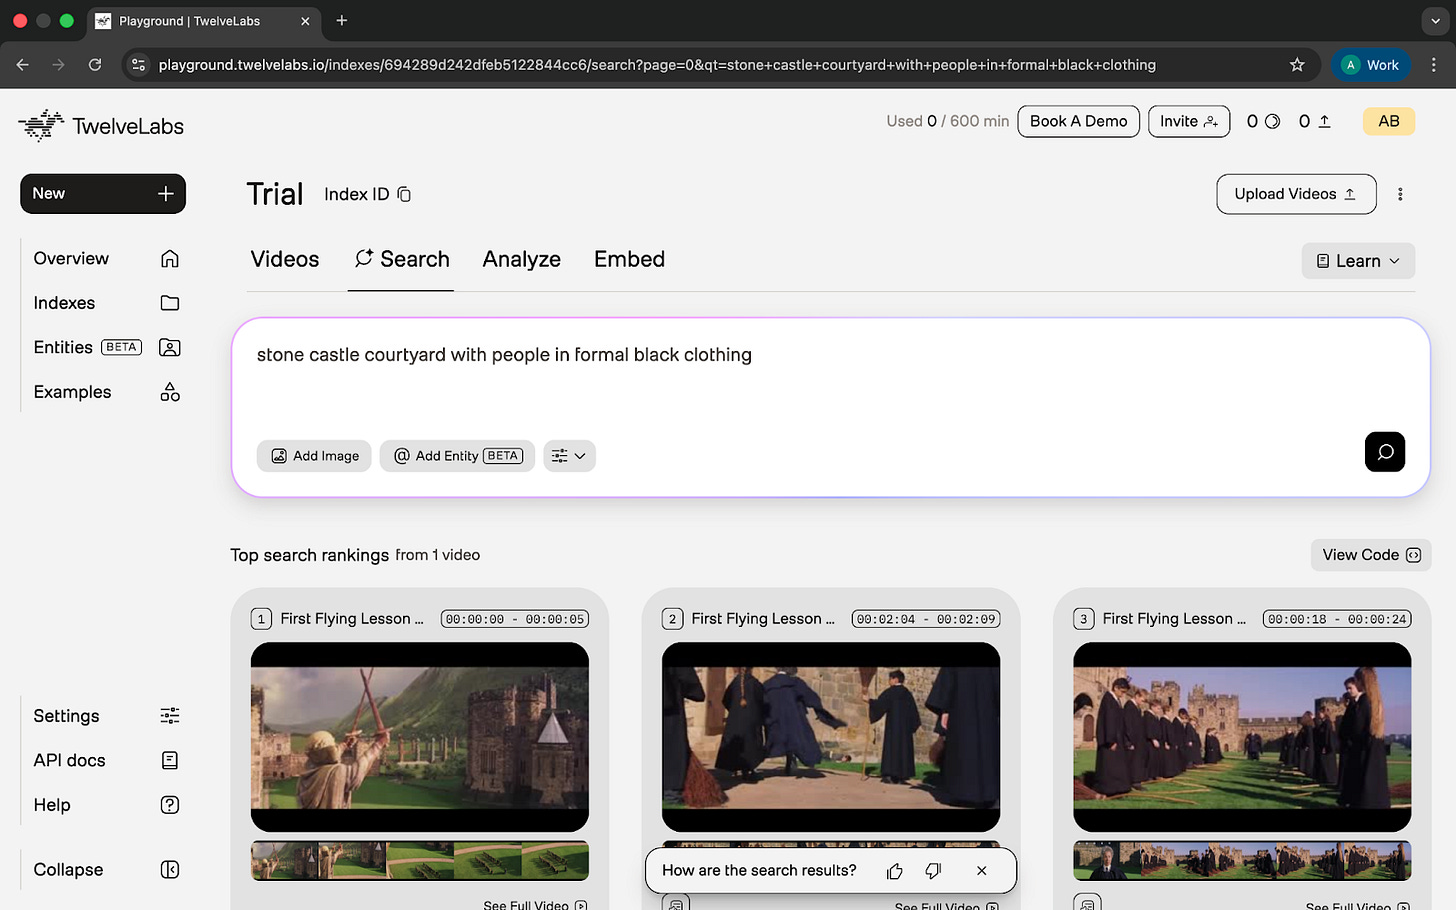Image resolution: width=1456 pixels, height=910 pixels.
Task: Open a new browser tab
Action: tap(342, 20)
